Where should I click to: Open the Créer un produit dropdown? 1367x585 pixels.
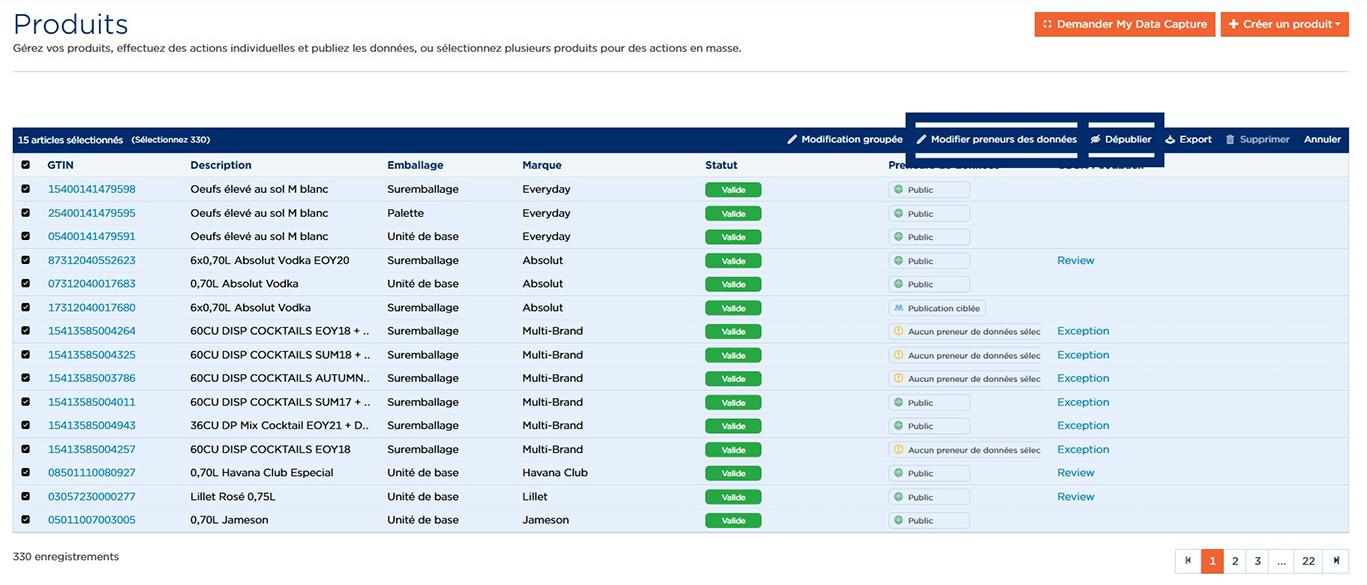point(1285,24)
